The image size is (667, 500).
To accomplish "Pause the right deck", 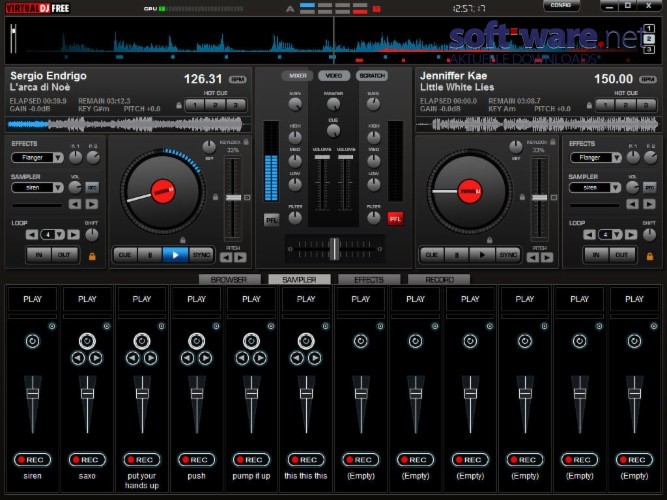I will pyautogui.click(x=456, y=255).
